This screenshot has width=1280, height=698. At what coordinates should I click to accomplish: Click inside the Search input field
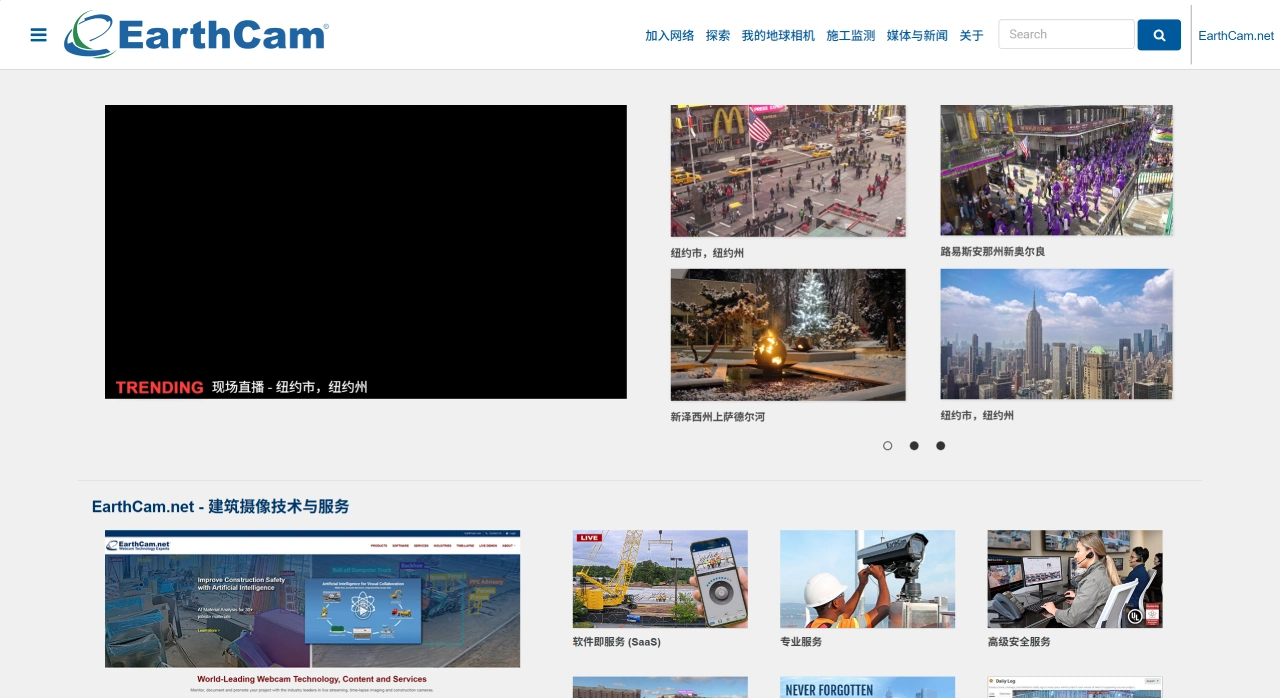click(1066, 33)
